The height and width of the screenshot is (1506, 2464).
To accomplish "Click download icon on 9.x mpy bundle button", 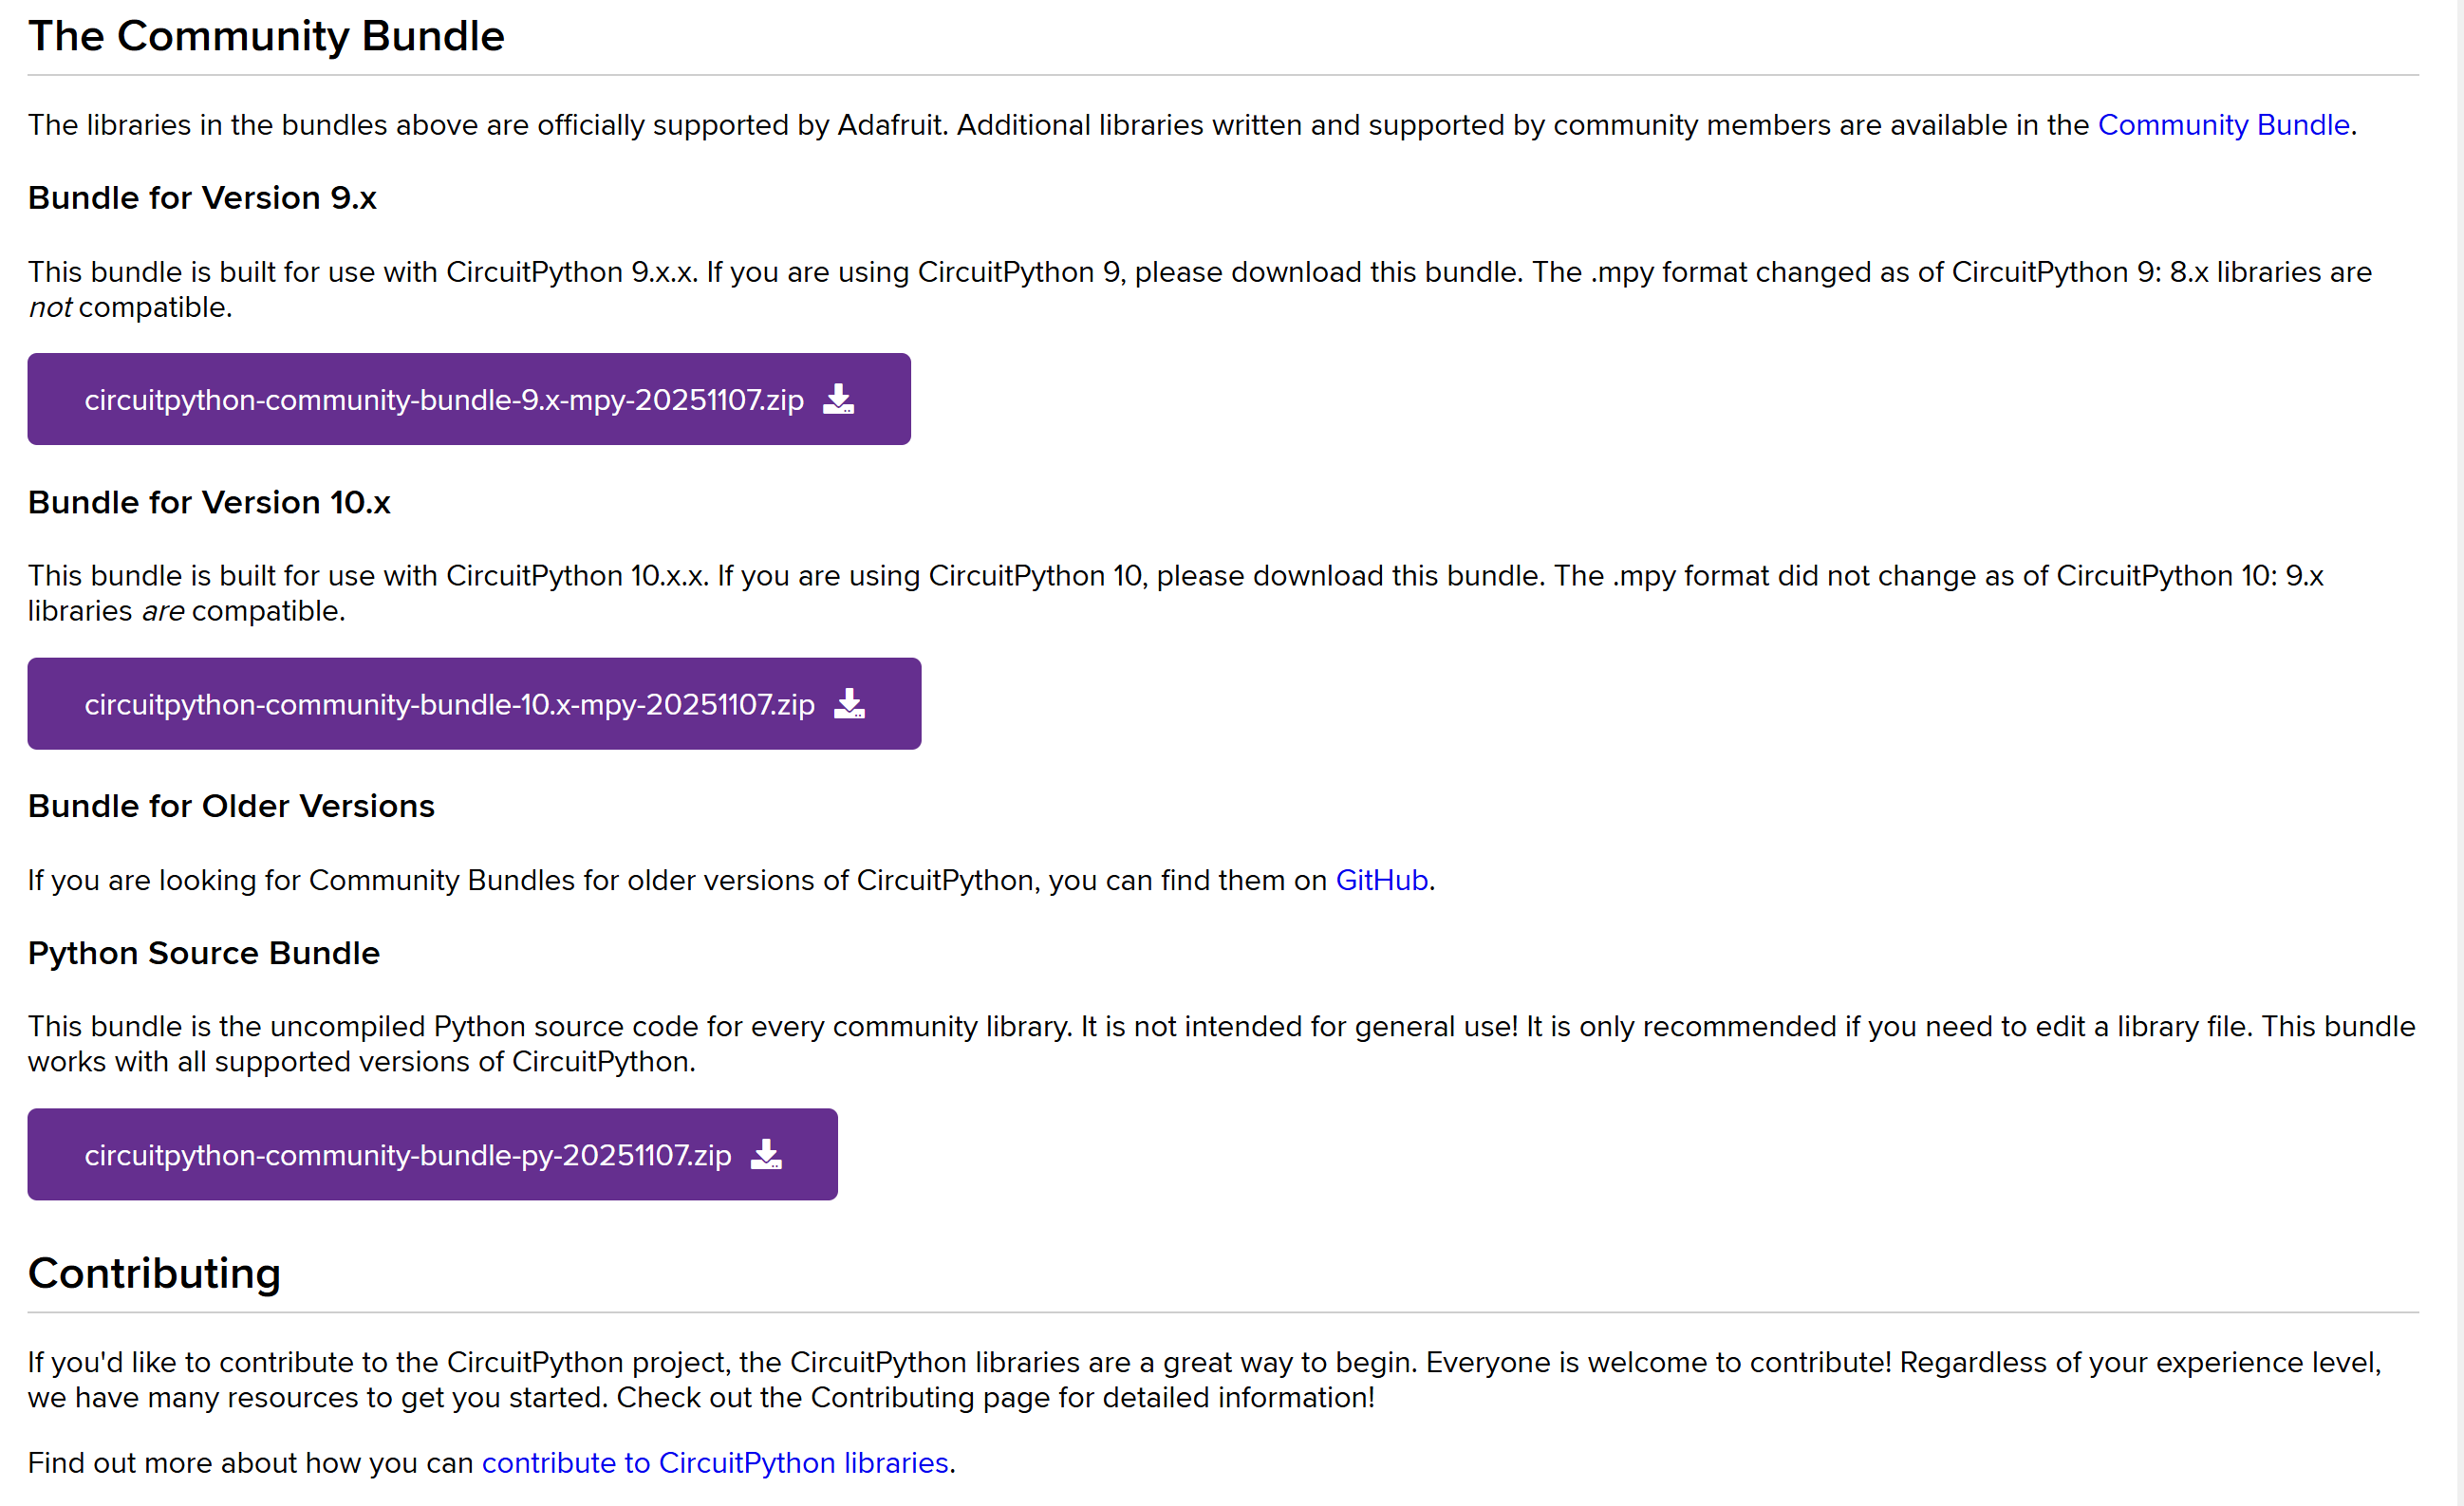I will coord(838,399).
